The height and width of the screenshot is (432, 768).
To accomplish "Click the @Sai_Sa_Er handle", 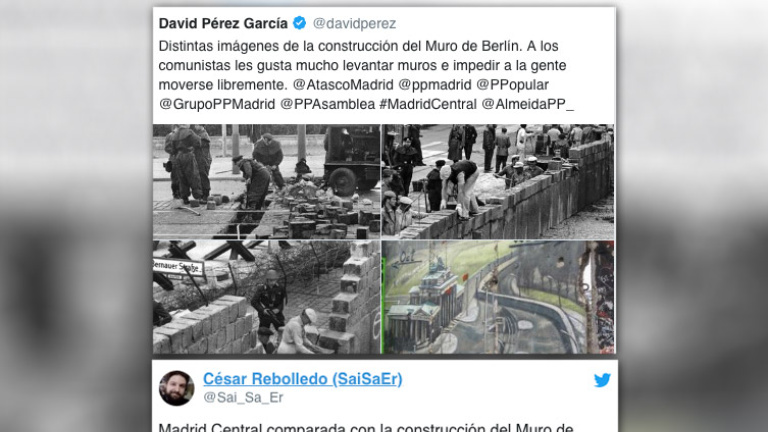I will (x=243, y=397).
